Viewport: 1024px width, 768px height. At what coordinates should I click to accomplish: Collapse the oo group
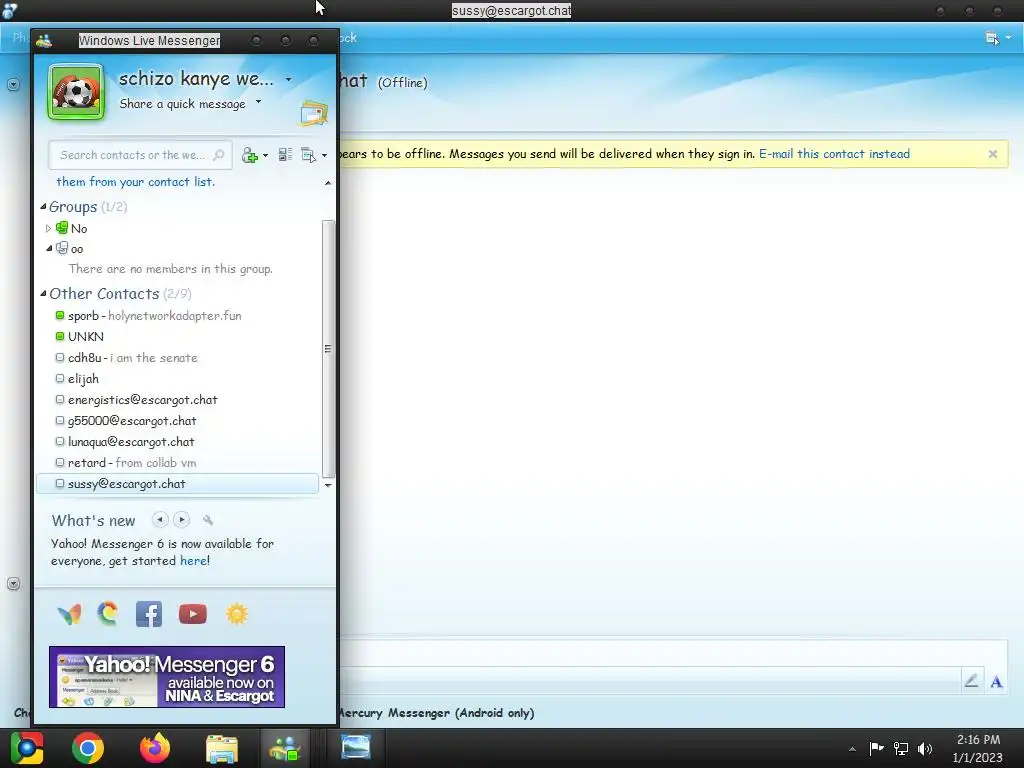pyautogui.click(x=49, y=248)
